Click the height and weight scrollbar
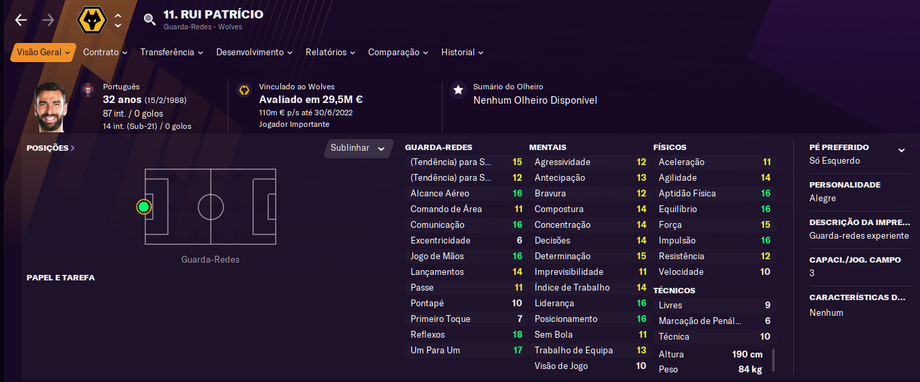Screen dimensions: 920x382 (x=773, y=360)
